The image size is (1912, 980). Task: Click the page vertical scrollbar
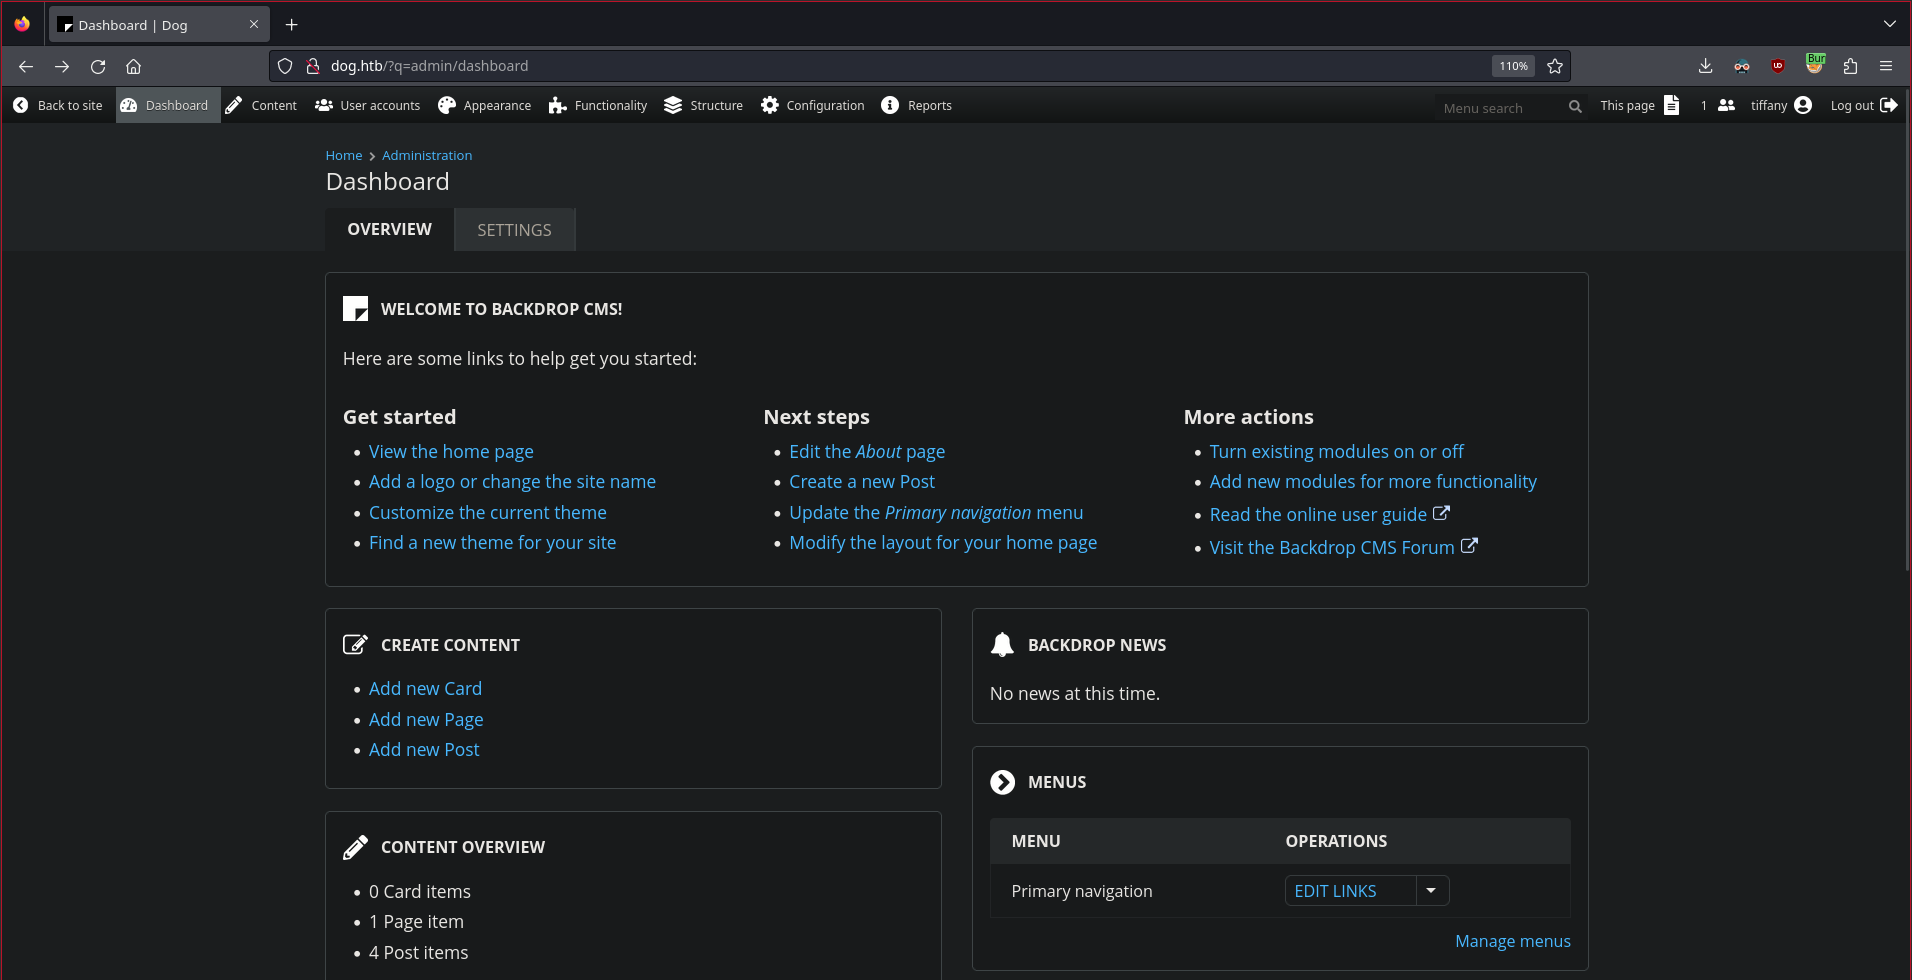point(1907,330)
